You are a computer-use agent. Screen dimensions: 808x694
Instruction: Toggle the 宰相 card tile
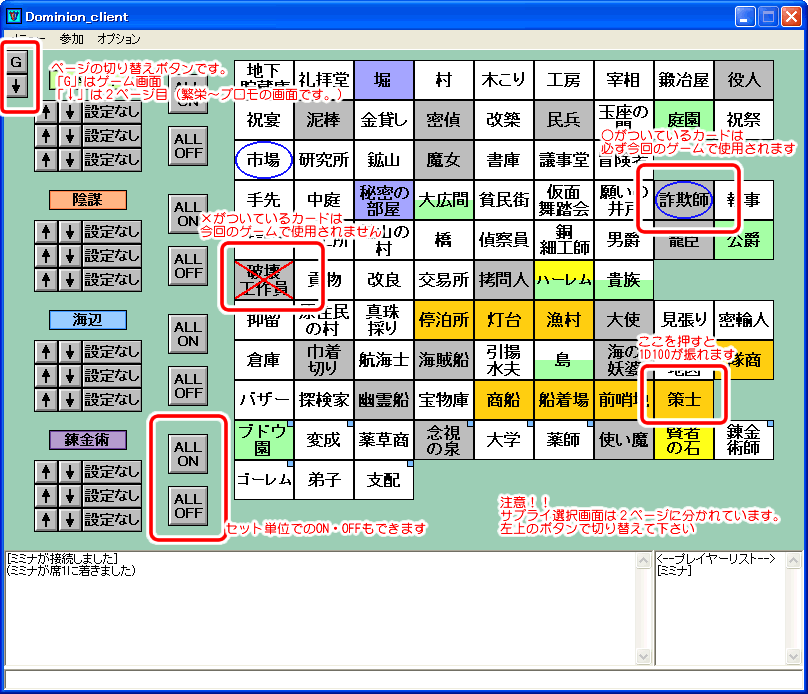623,80
